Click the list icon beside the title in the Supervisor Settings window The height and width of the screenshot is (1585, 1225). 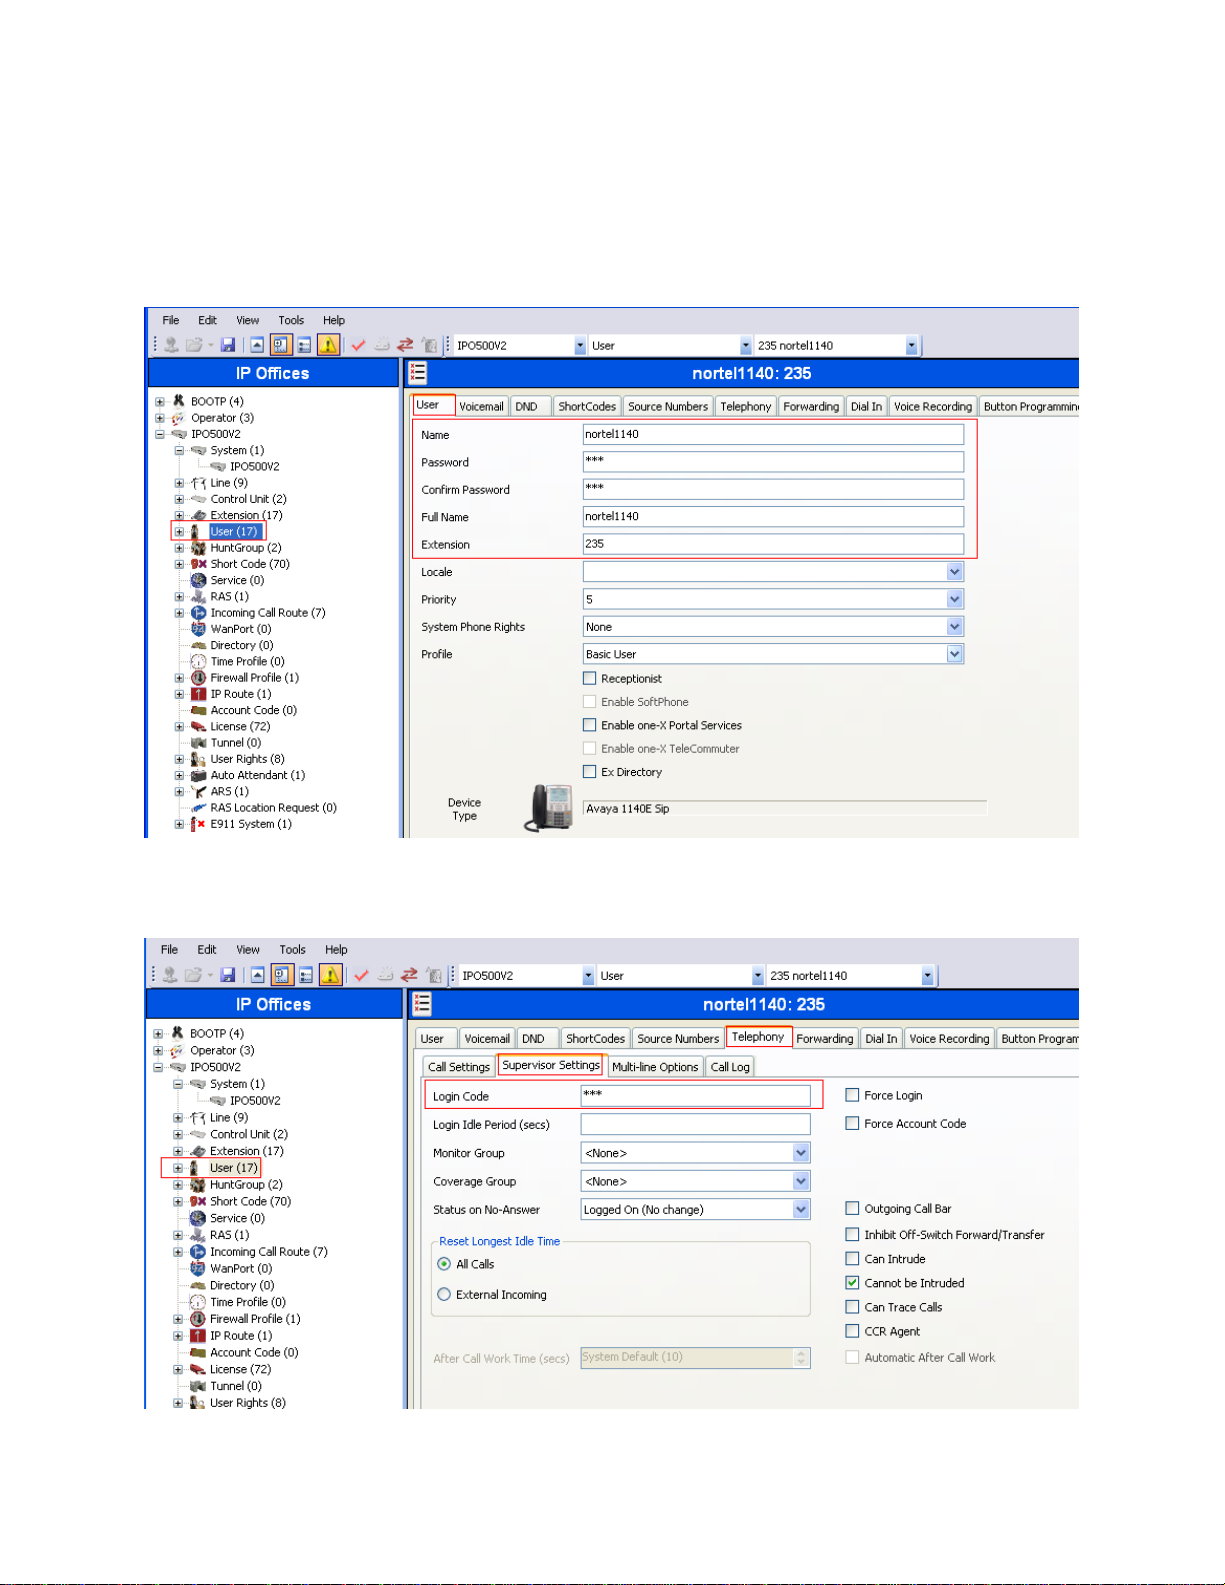[422, 1004]
